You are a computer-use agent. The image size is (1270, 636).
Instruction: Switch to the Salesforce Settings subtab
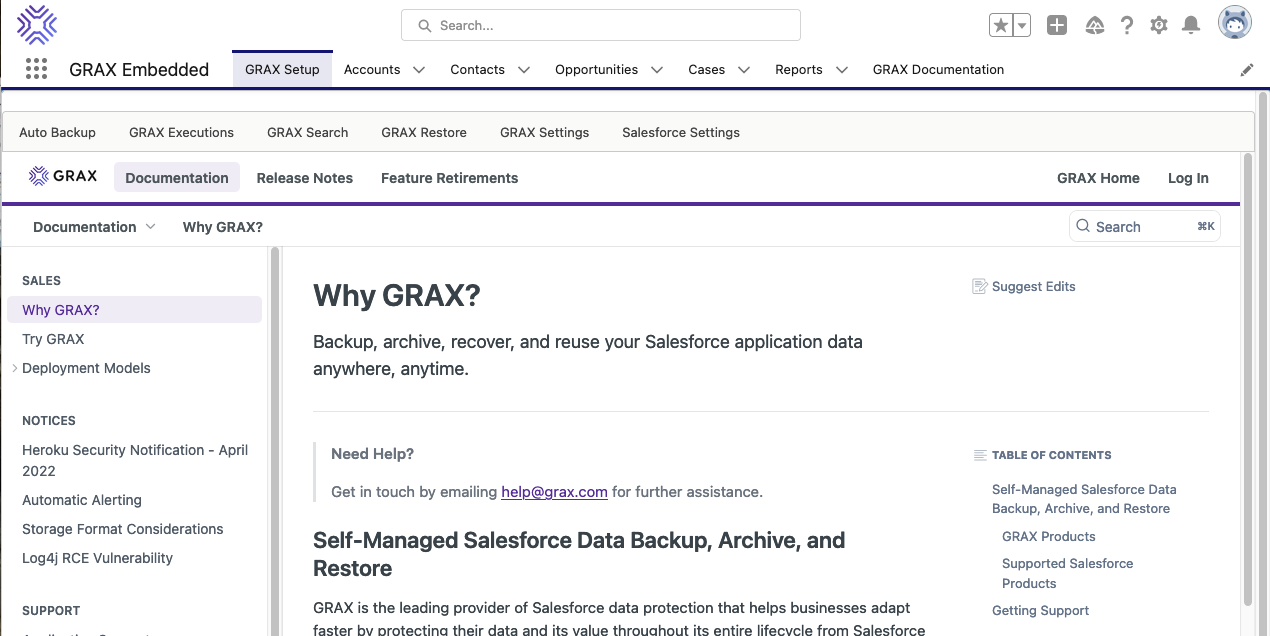pos(681,132)
